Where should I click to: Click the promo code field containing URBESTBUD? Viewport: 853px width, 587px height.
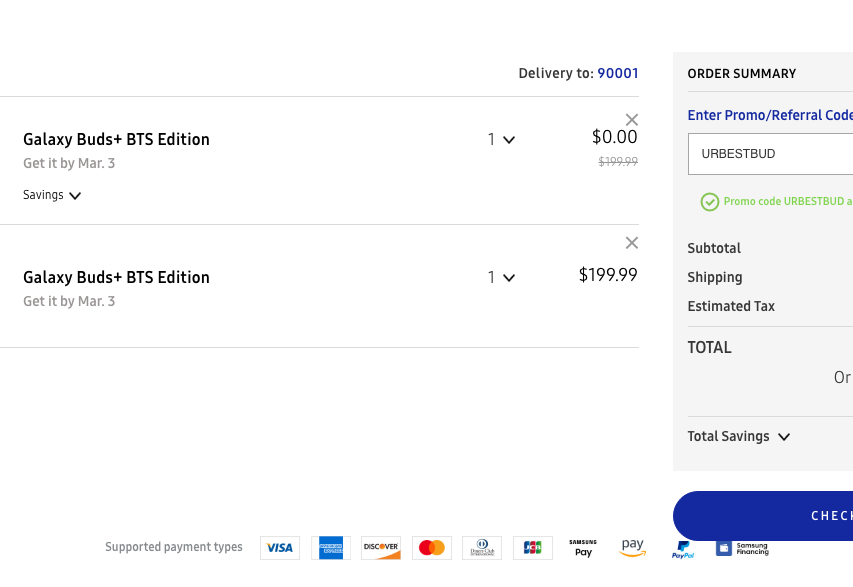click(x=770, y=154)
